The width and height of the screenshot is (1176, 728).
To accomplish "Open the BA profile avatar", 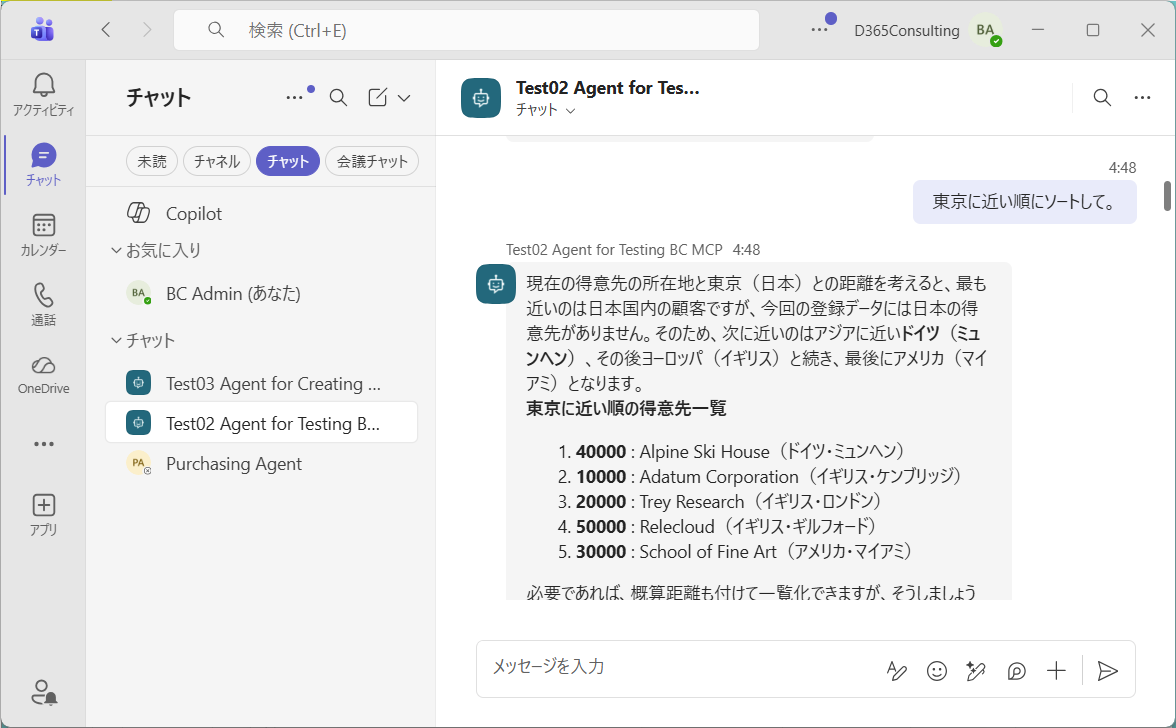I will [986, 30].
